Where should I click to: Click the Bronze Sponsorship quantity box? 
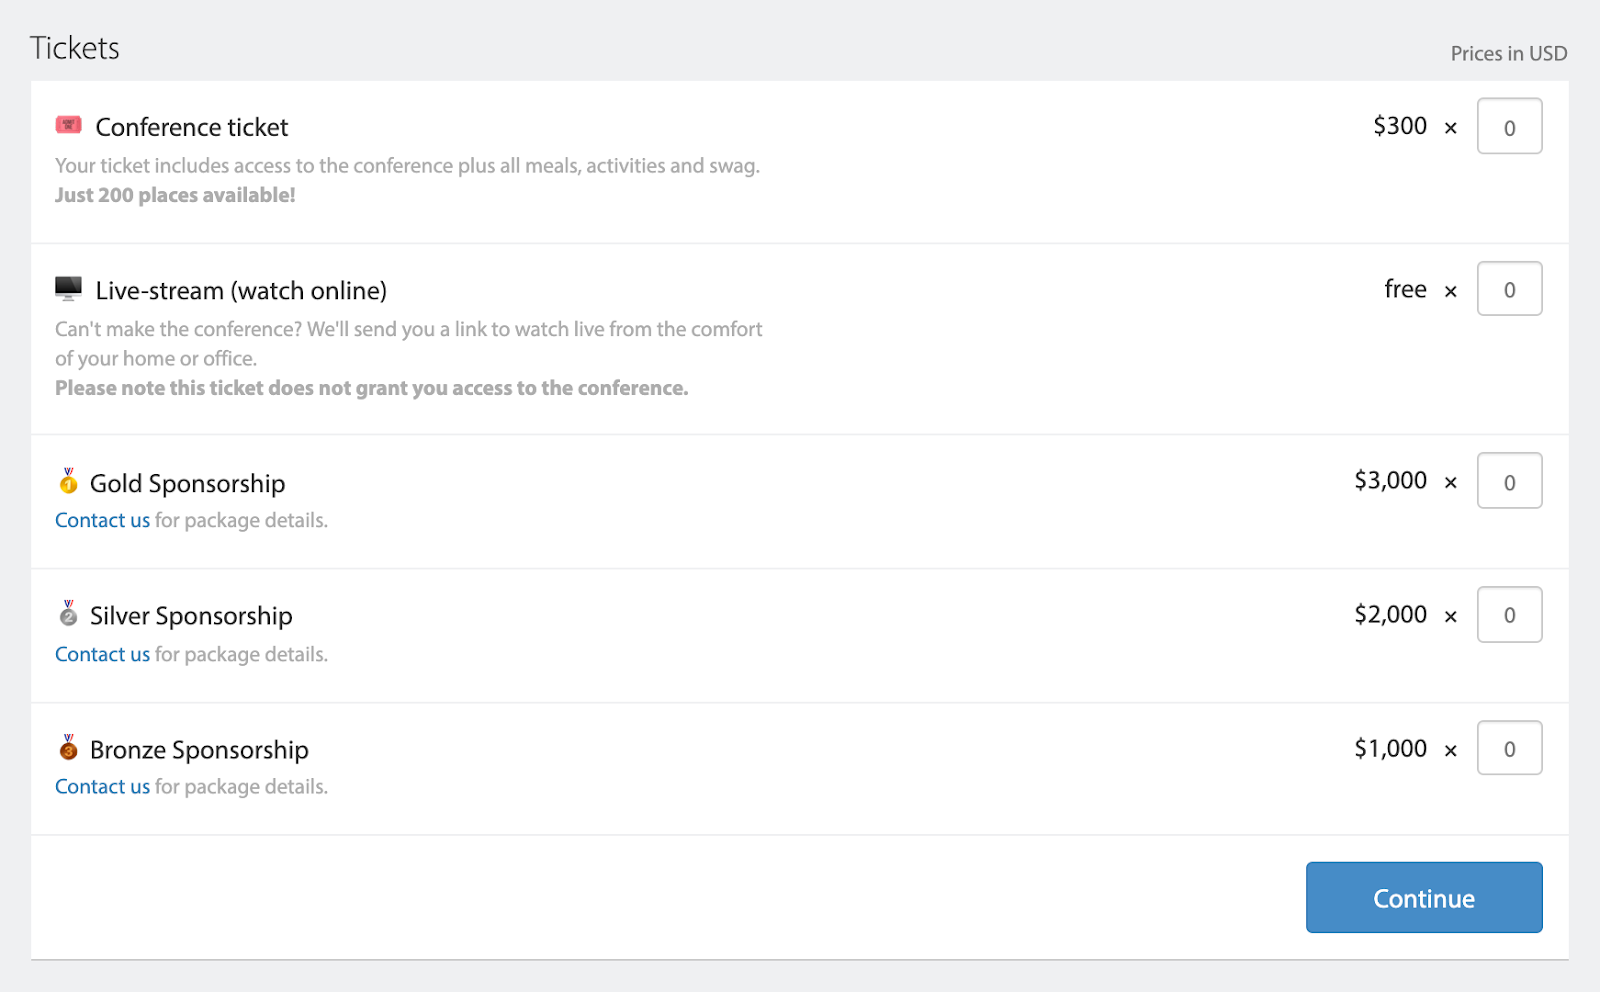pyautogui.click(x=1509, y=748)
